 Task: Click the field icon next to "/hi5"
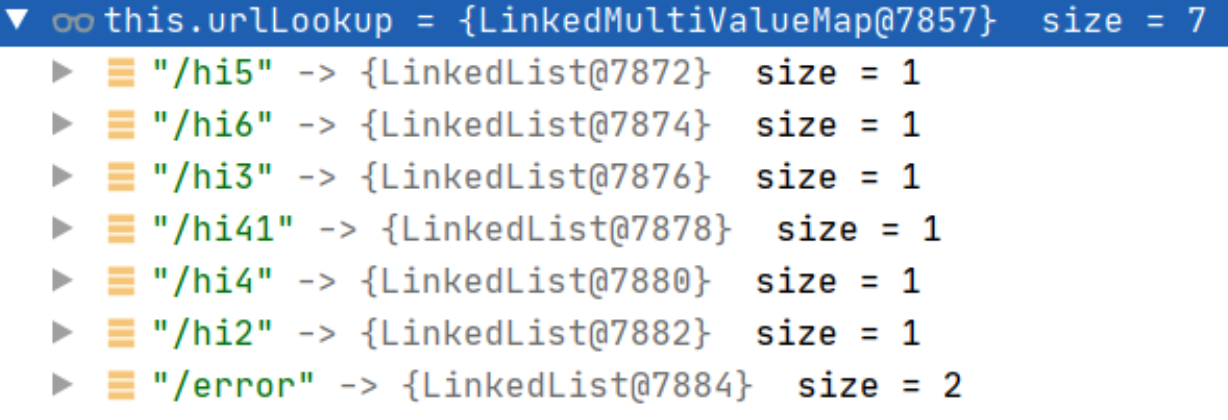(121, 72)
